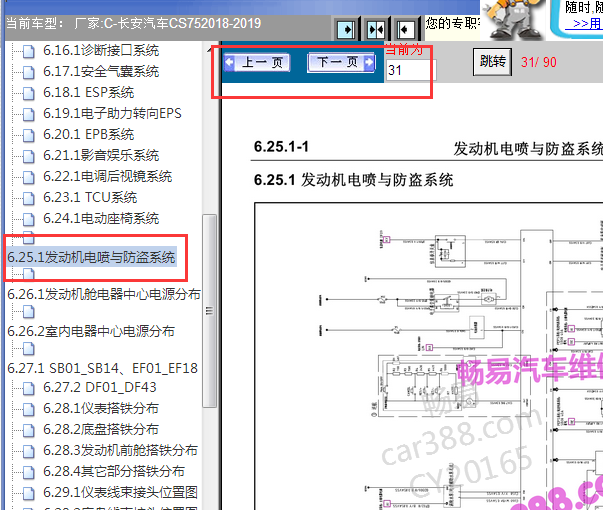
Task: Click the 跳转 jump button
Action: (492, 62)
